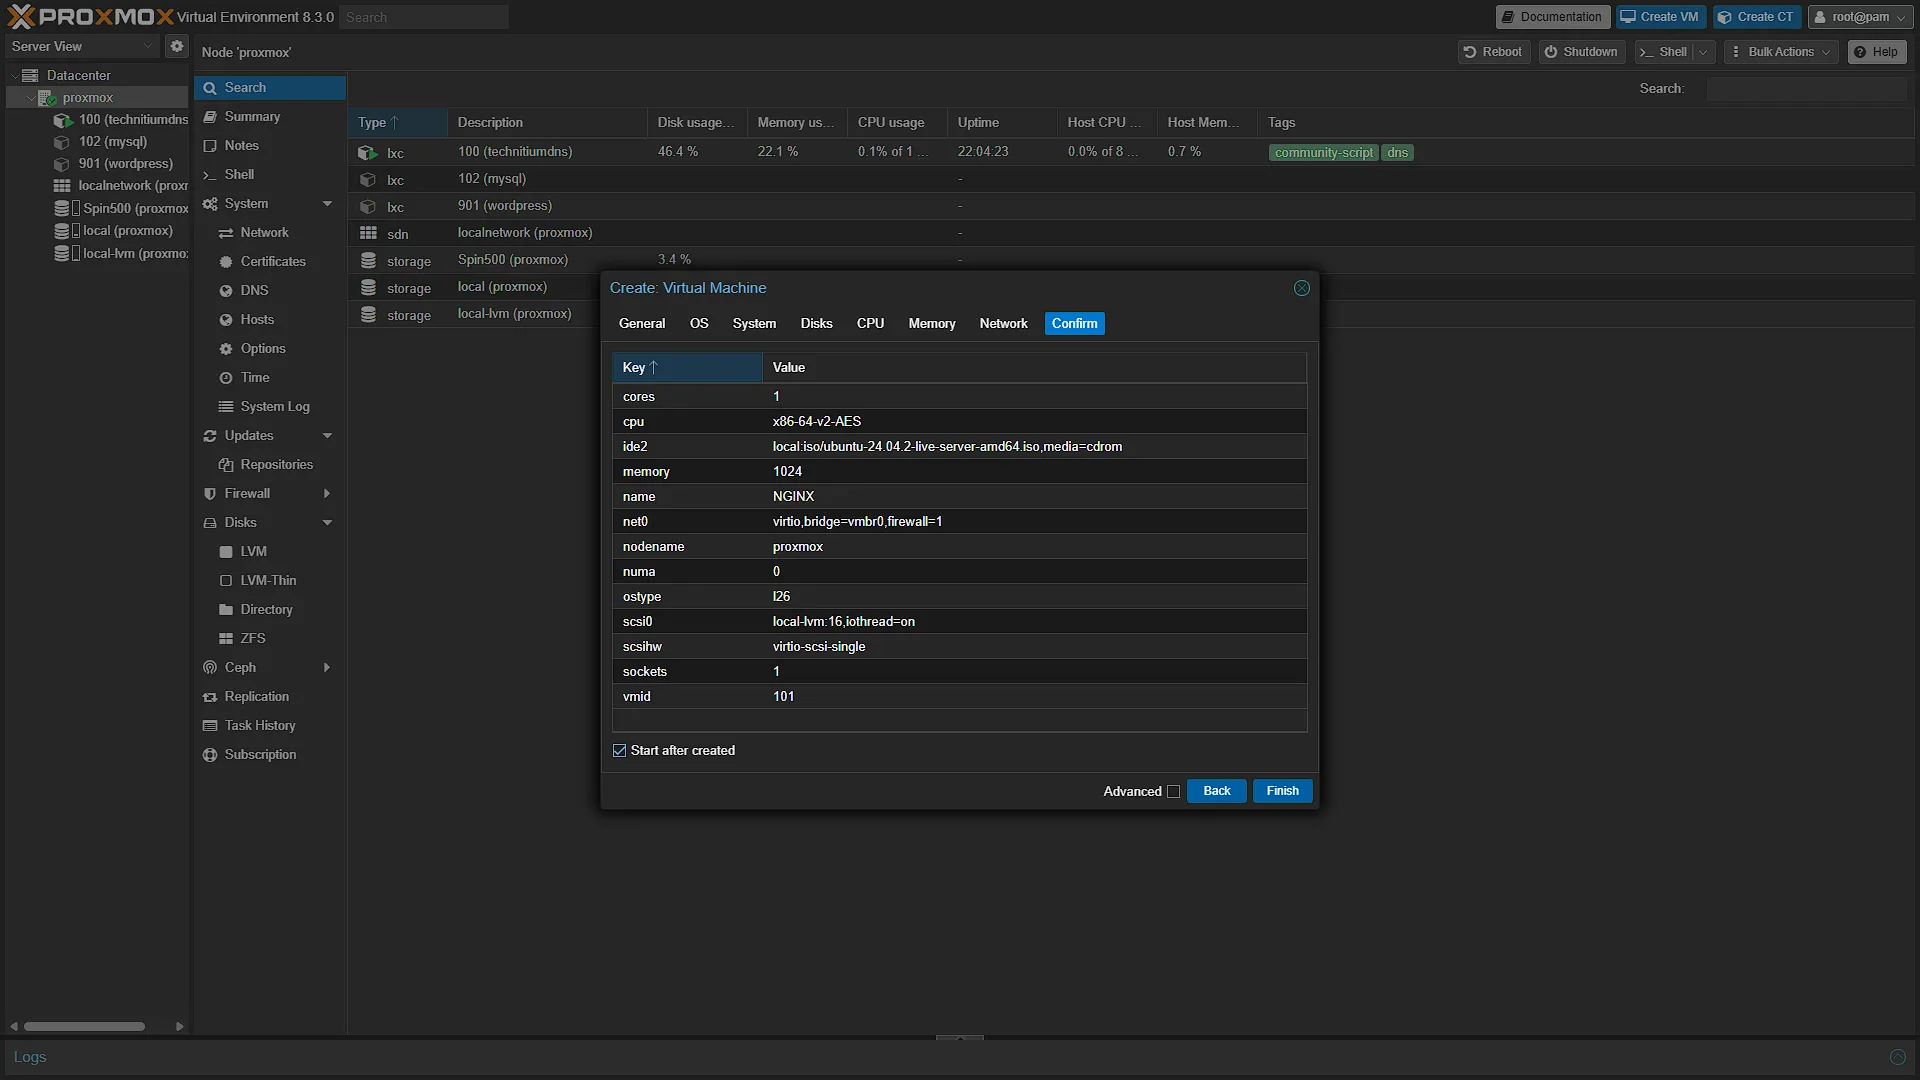The width and height of the screenshot is (1920, 1080).
Task: Click the Reboot button
Action: (1493, 52)
